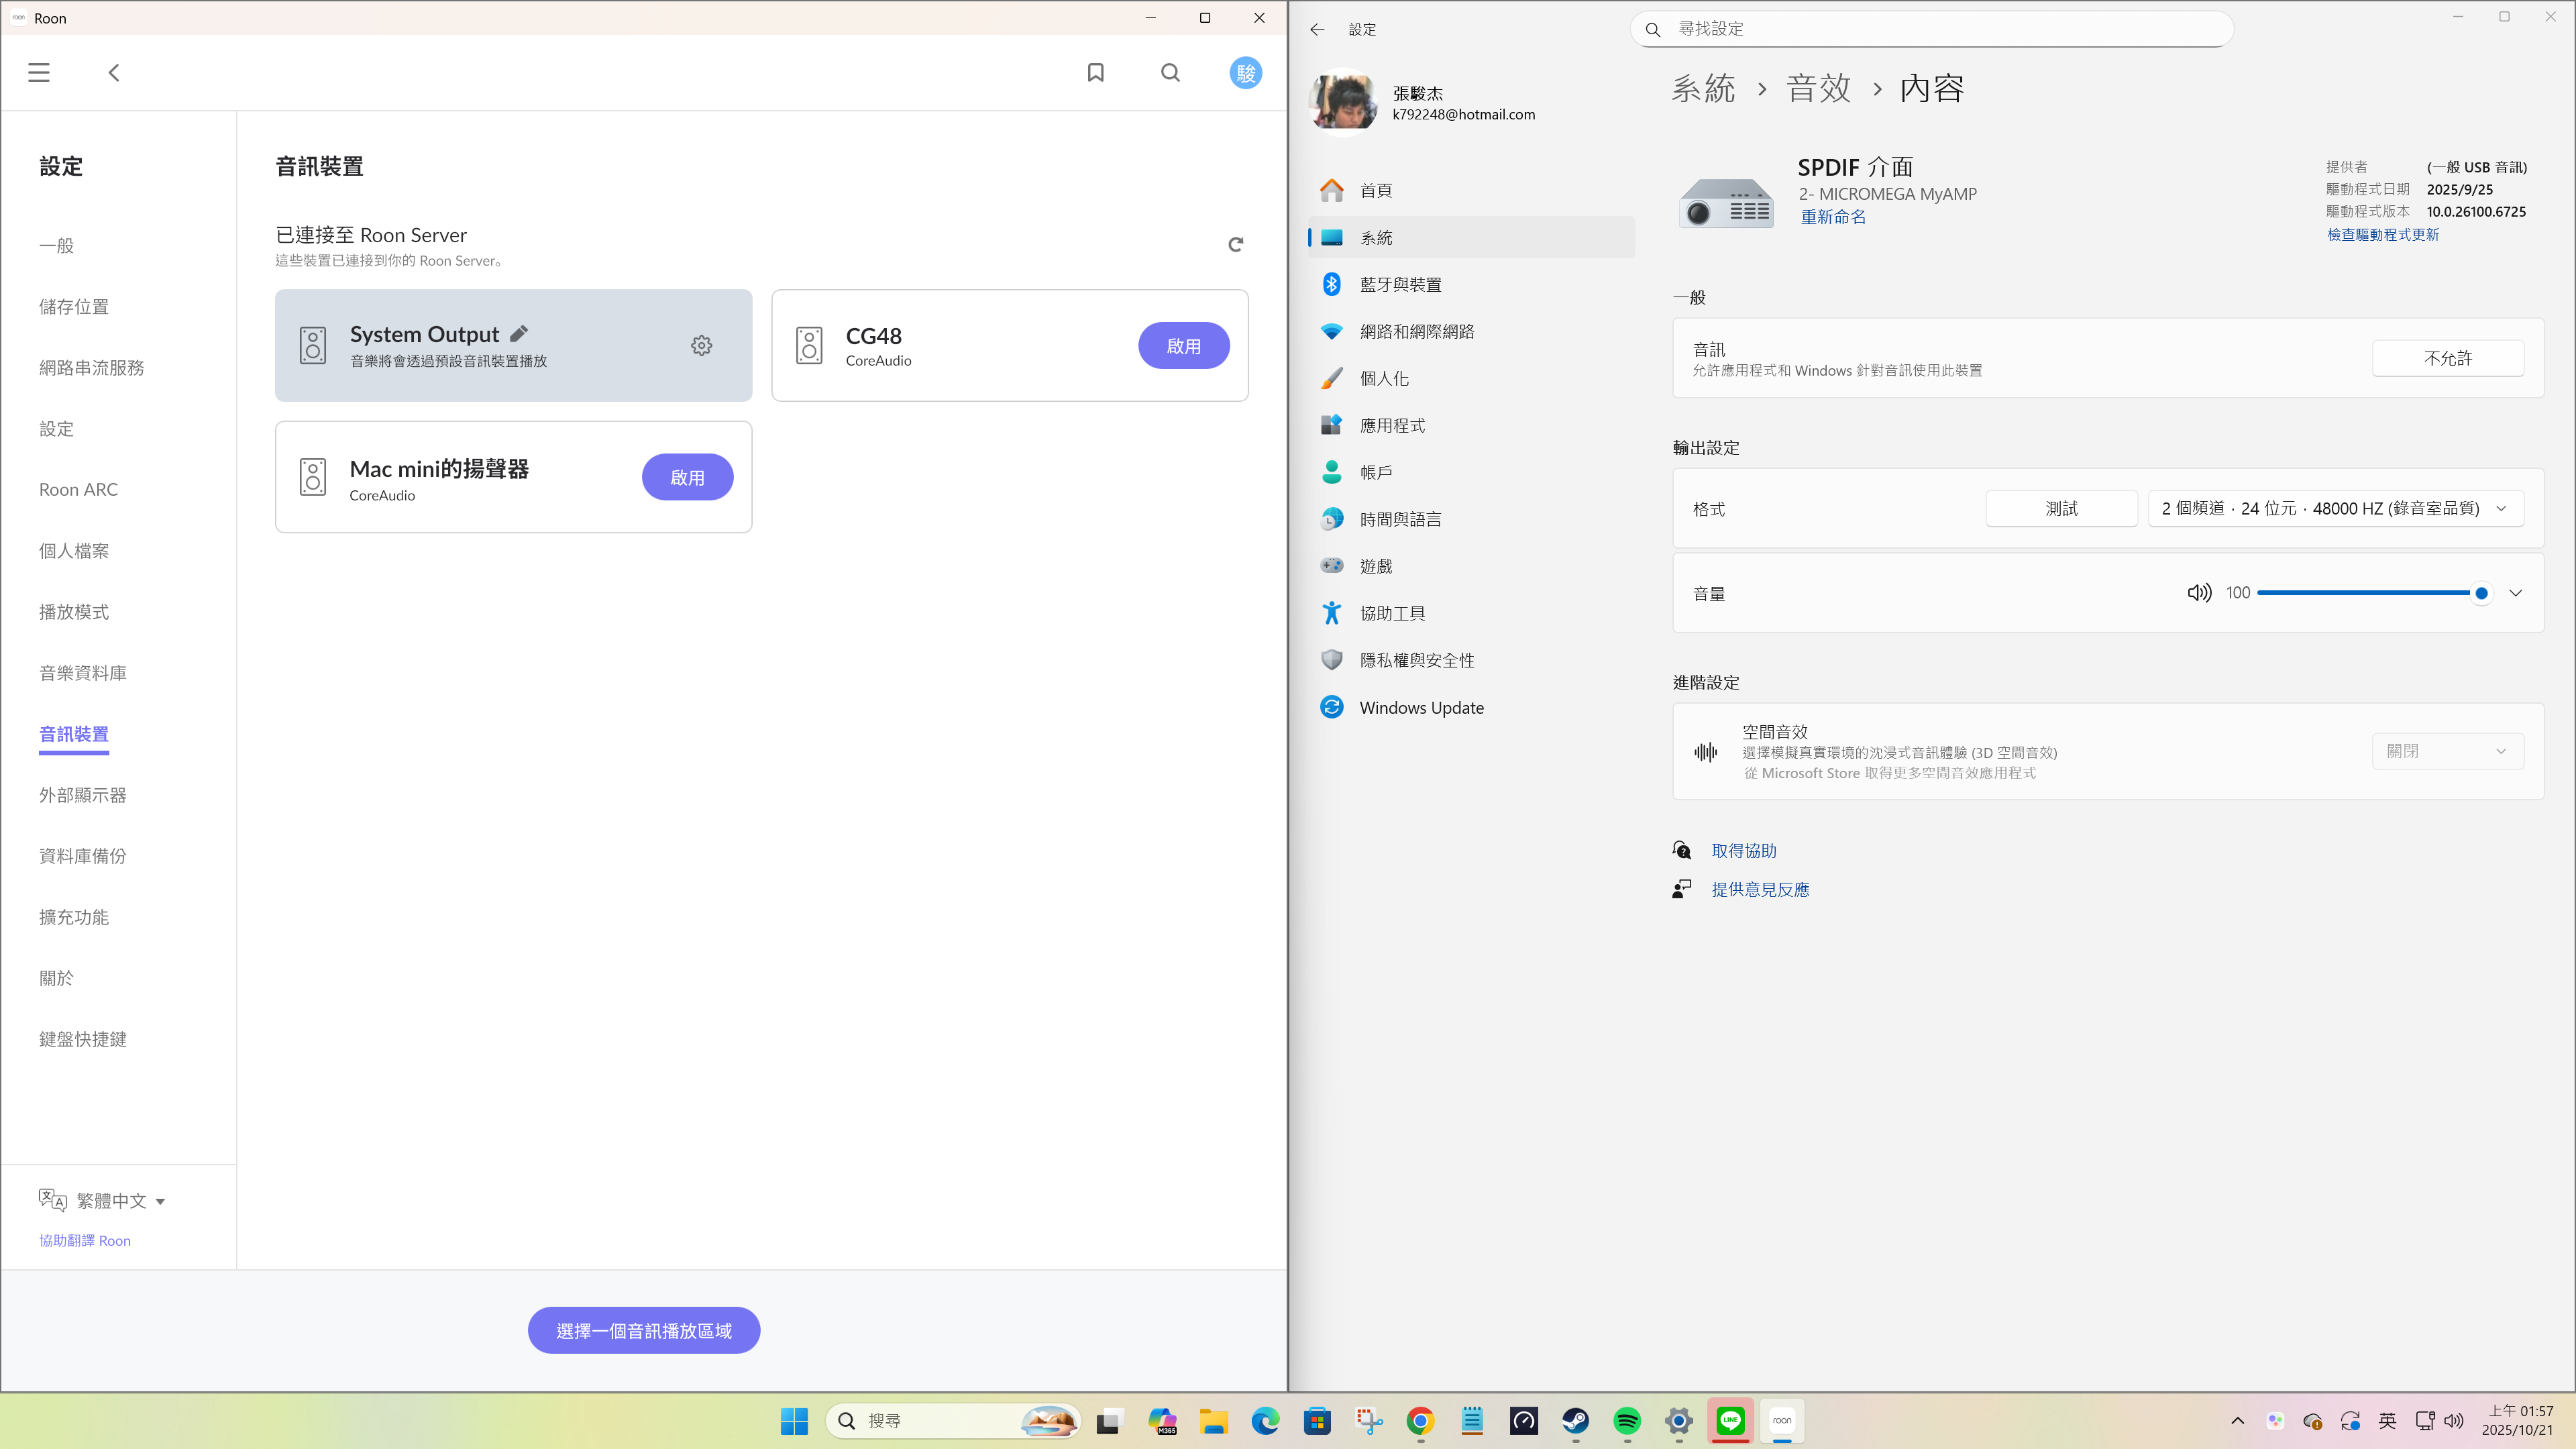Enable the CG48 audio device
This screenshot has width=2576, height=1449.
(1183, 345)
